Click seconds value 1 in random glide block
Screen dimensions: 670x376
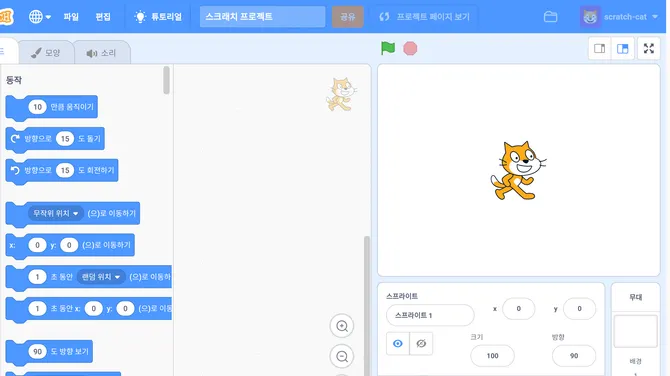tap(37, 277)
